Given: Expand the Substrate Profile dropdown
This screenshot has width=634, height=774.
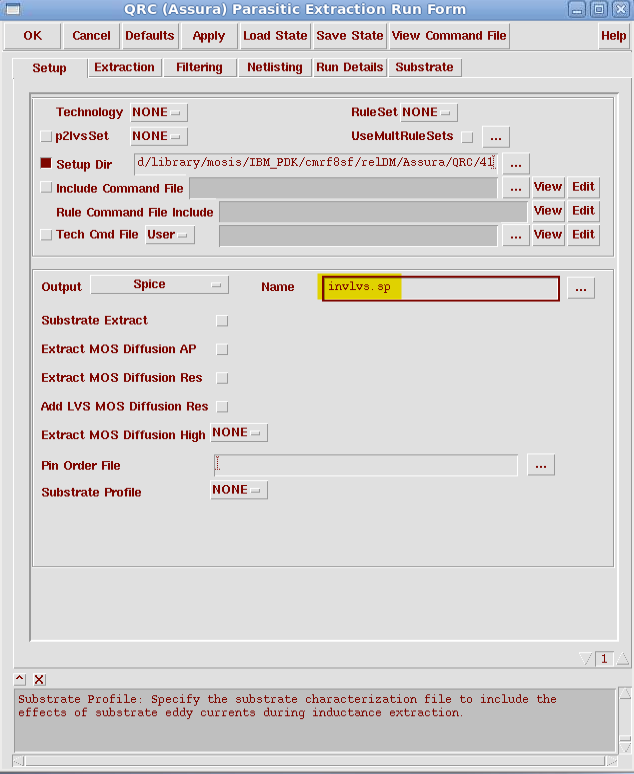Looking at the screenshot, I should click(x=238, y=490).
